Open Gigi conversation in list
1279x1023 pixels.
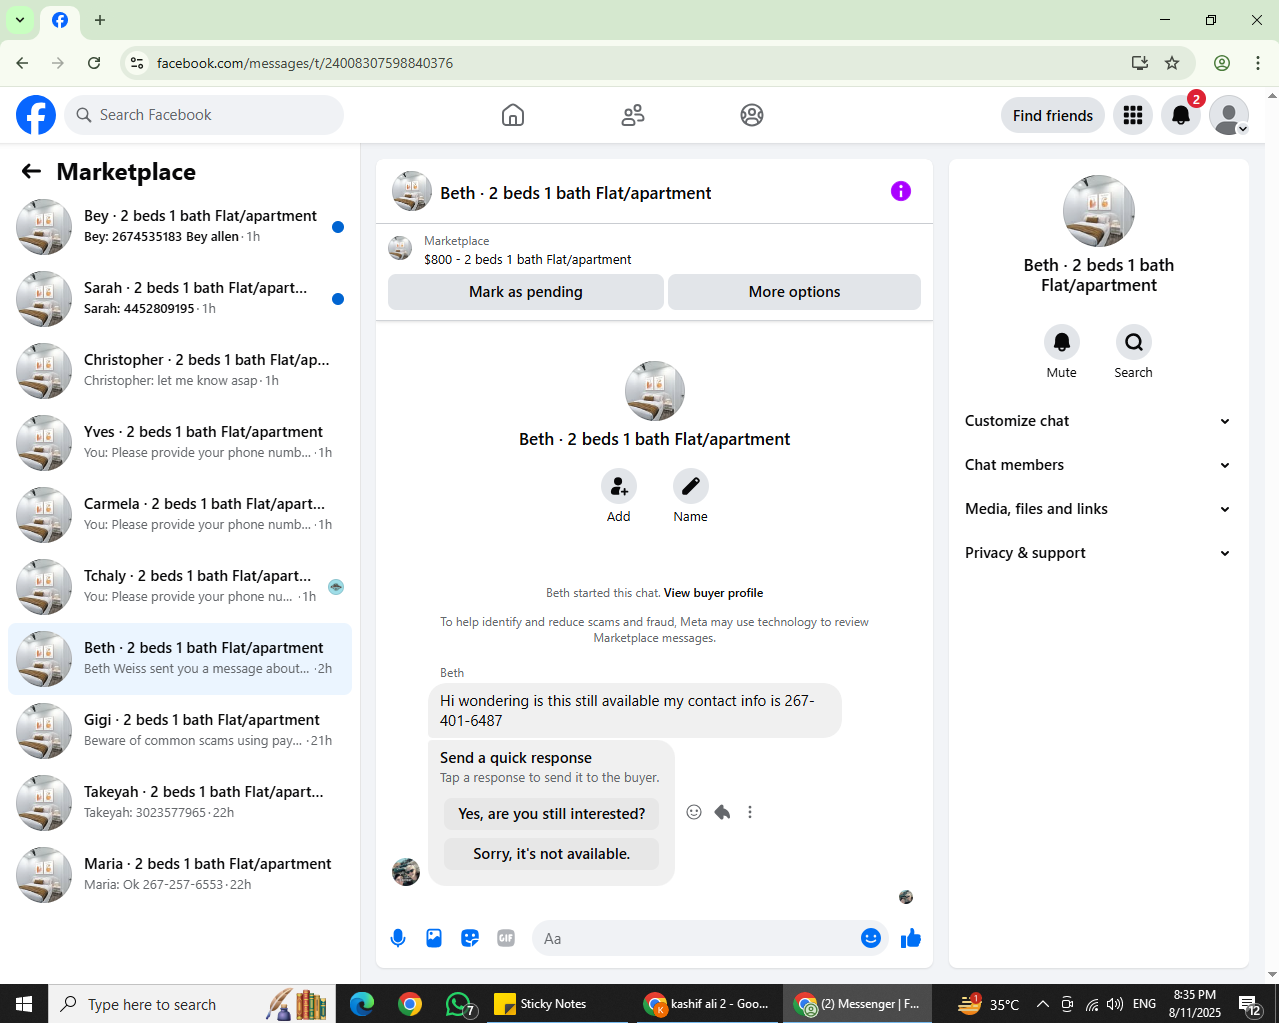point(180,731)
